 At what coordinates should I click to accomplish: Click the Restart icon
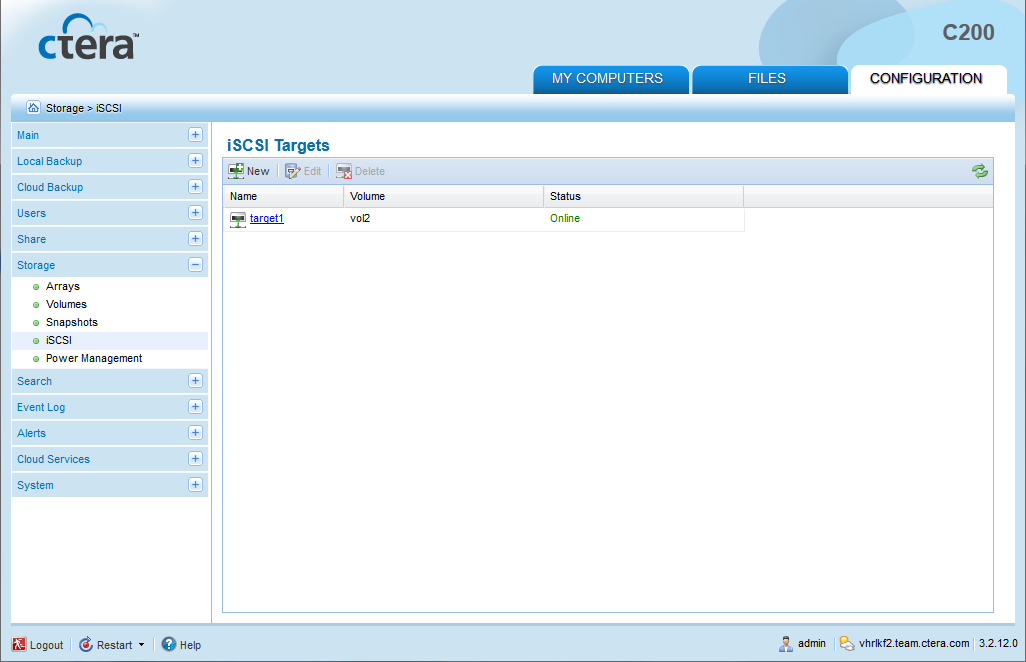tap(86, 644)
